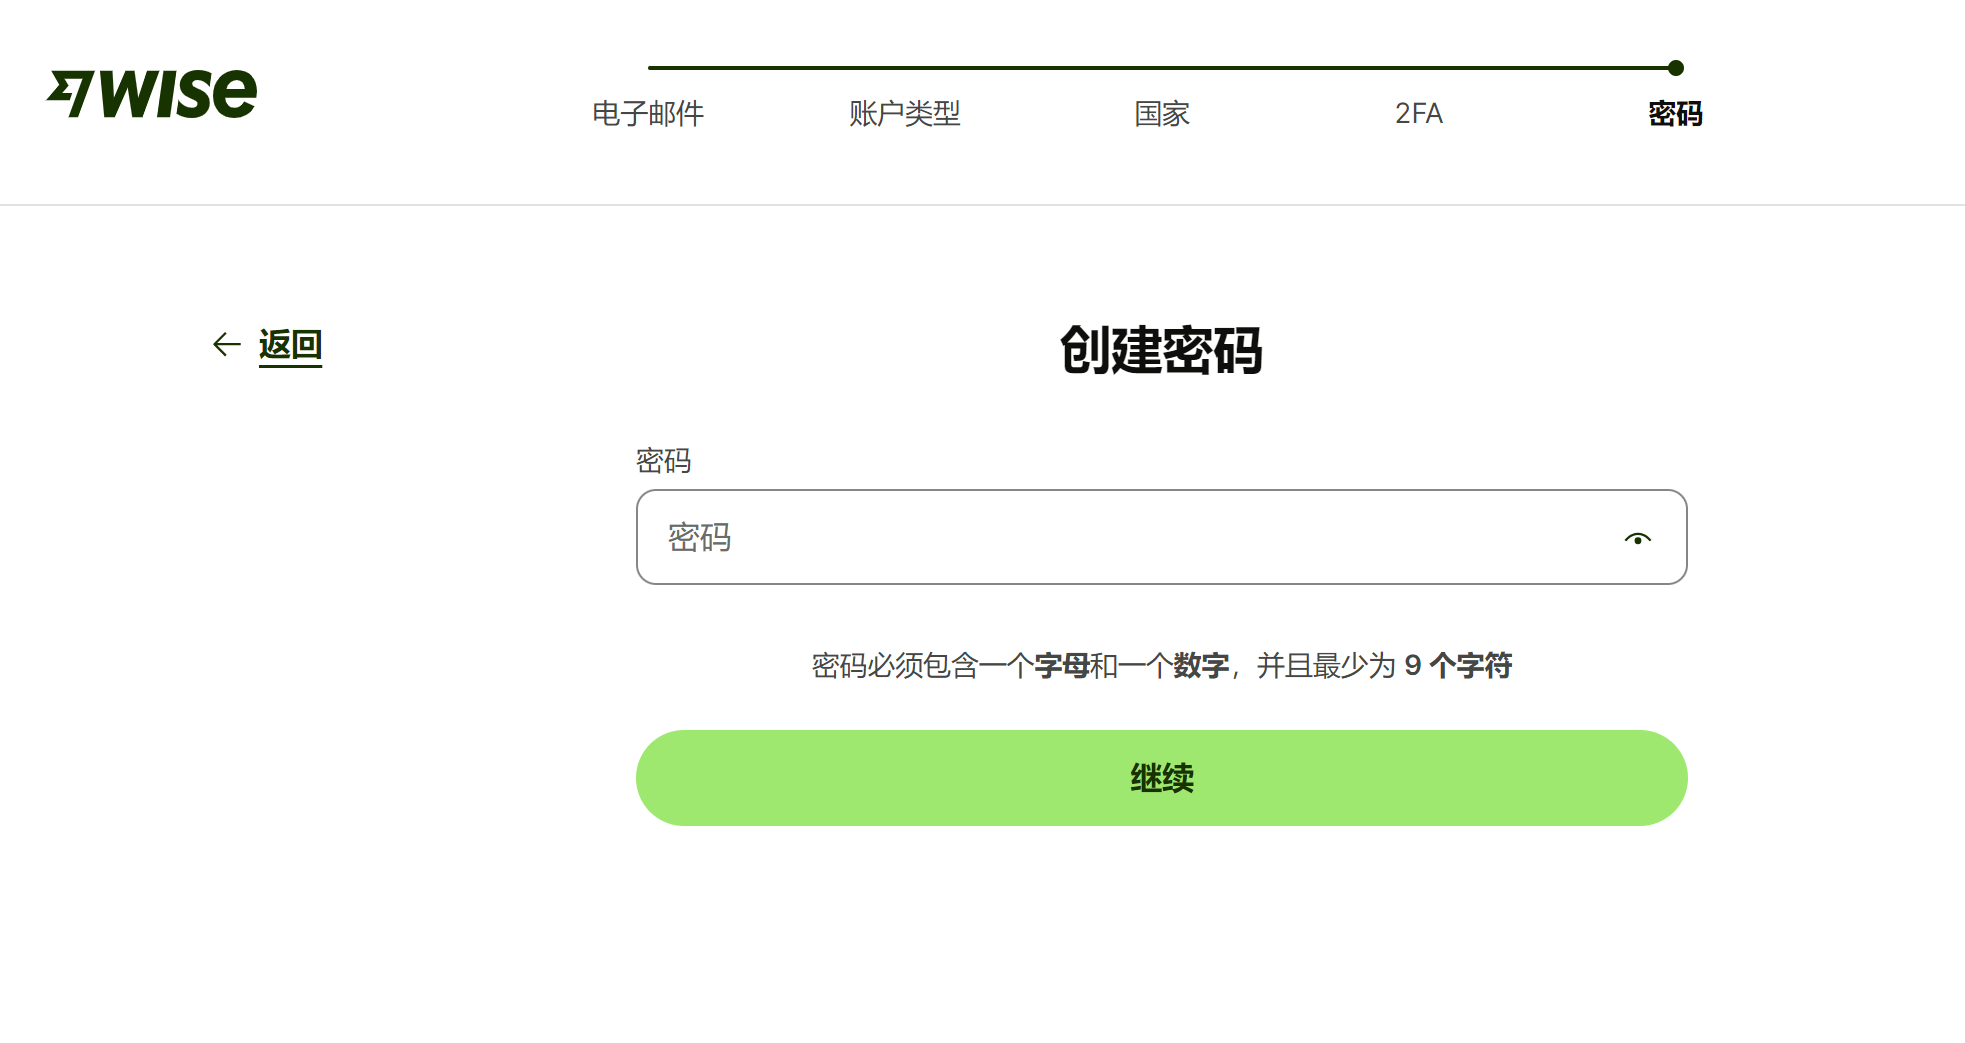Click the dot at the progress bar's end

pyautogui.click(x=1676, y=68)
